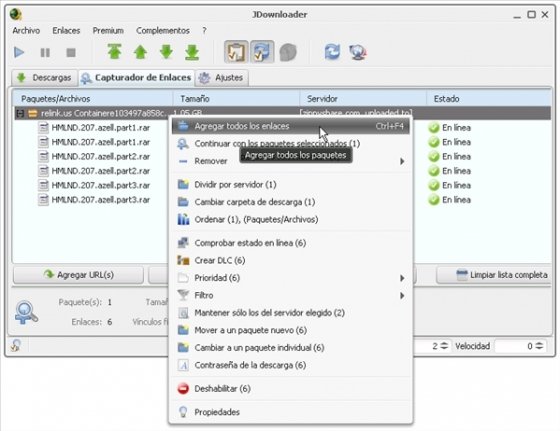This screenshot has height=431, width=560.
Task: Choose Continuar con los paquetes seleccionados
Action: point(290,144)
